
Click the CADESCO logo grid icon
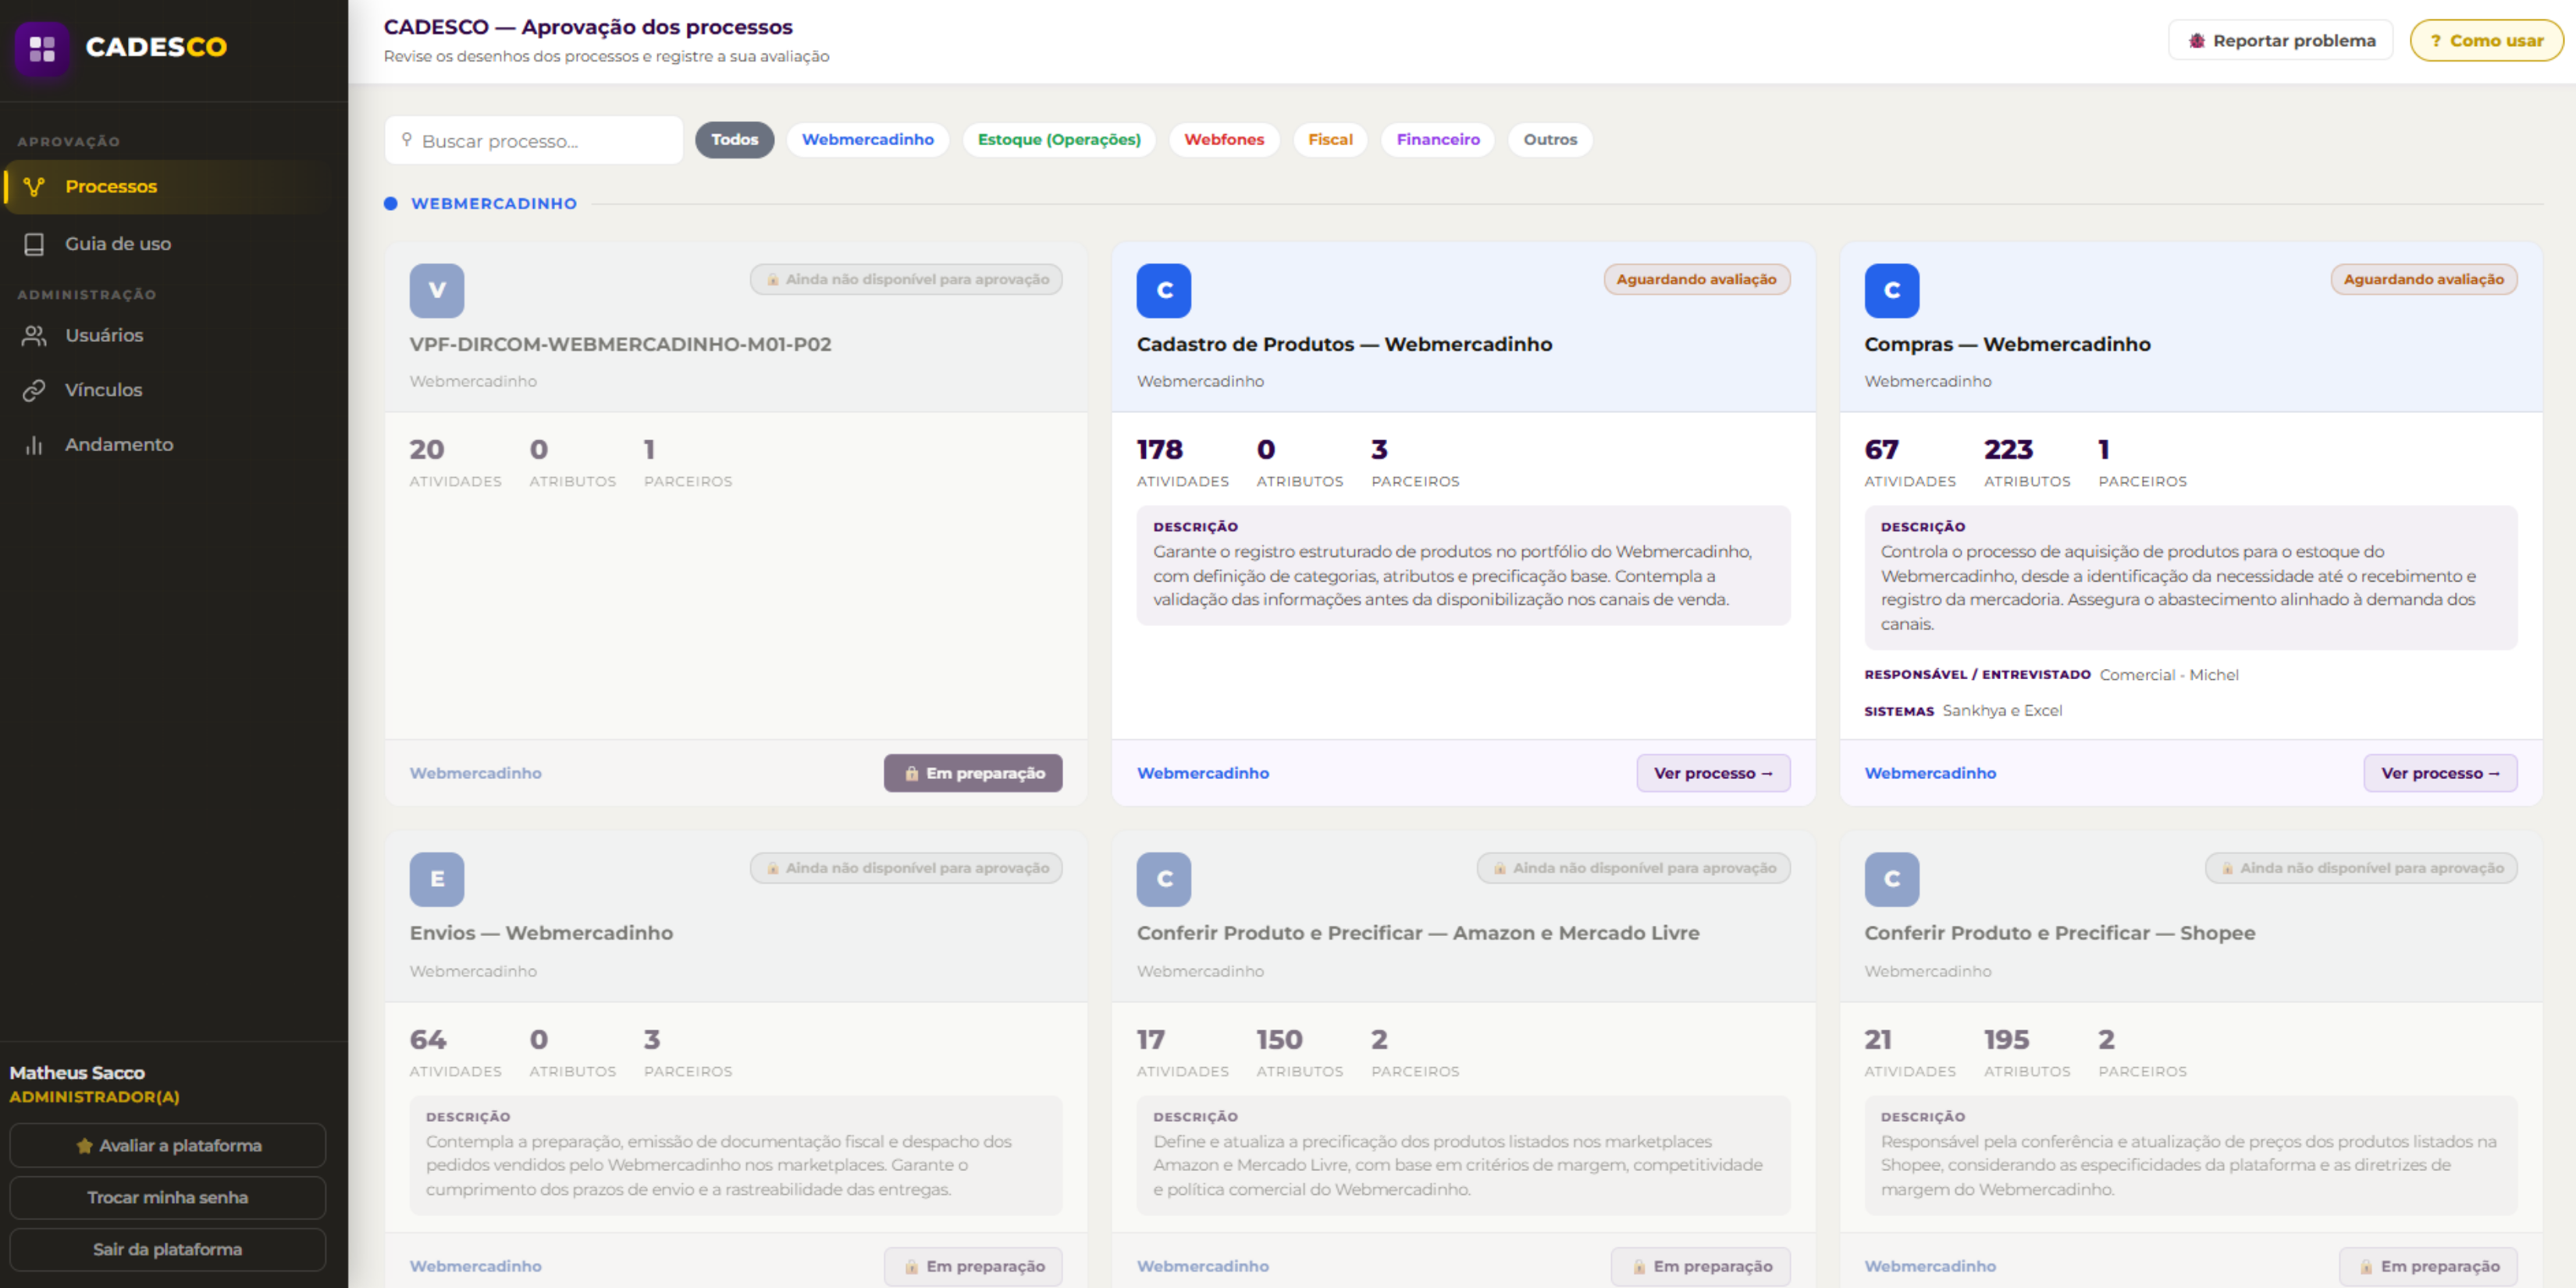42,48
